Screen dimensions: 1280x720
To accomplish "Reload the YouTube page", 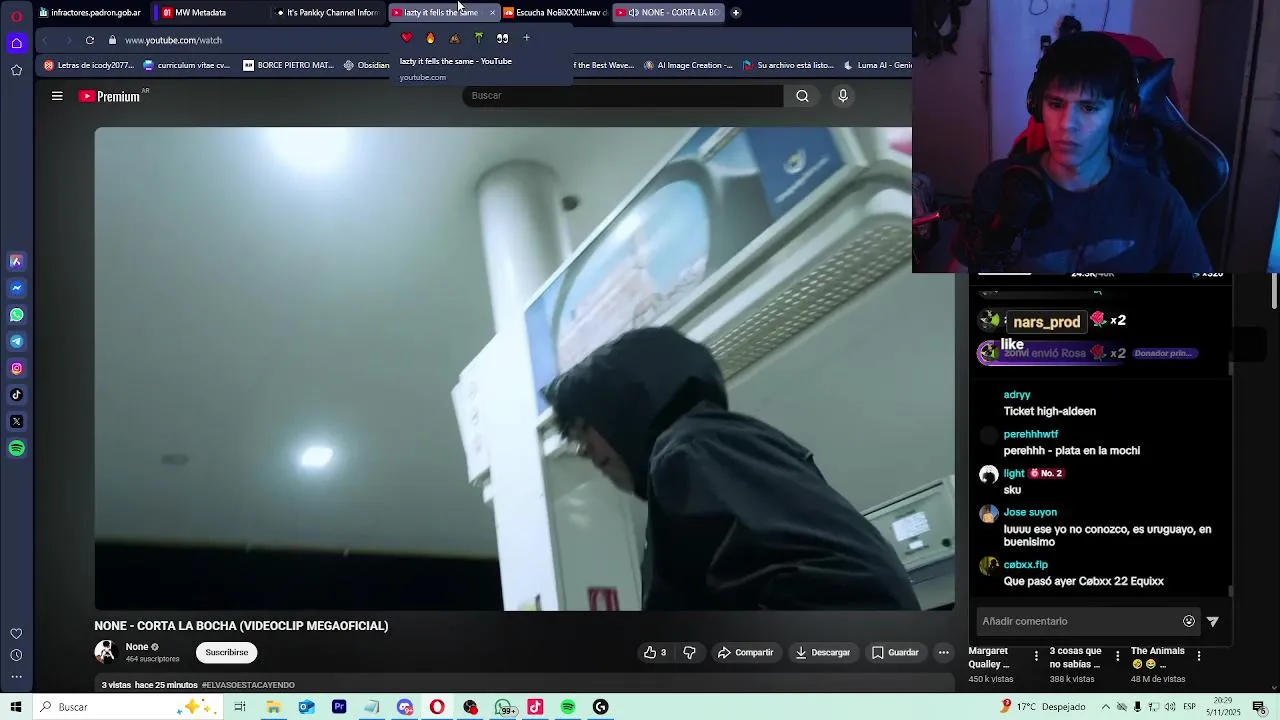I will [x=90, y=40].
